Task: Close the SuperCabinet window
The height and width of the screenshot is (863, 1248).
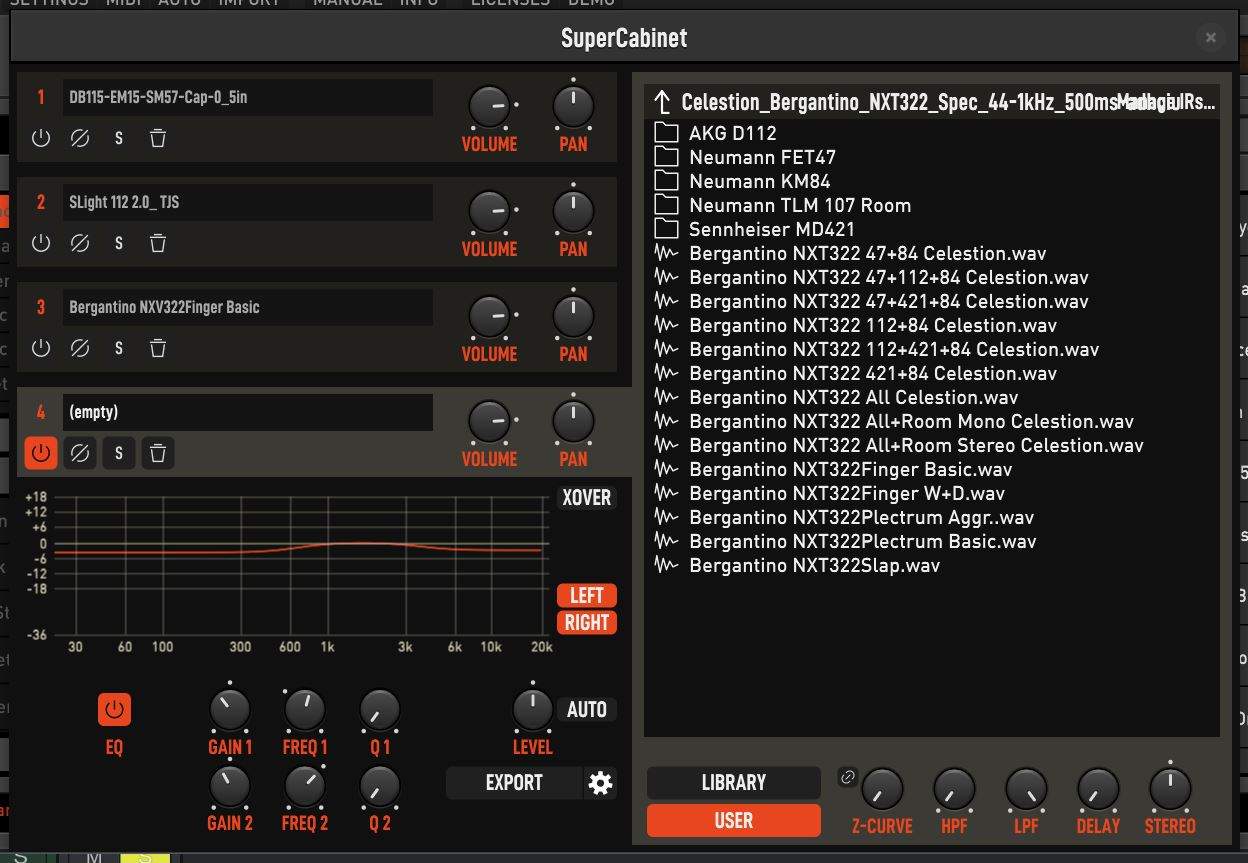Action: tap(1210, 38)
